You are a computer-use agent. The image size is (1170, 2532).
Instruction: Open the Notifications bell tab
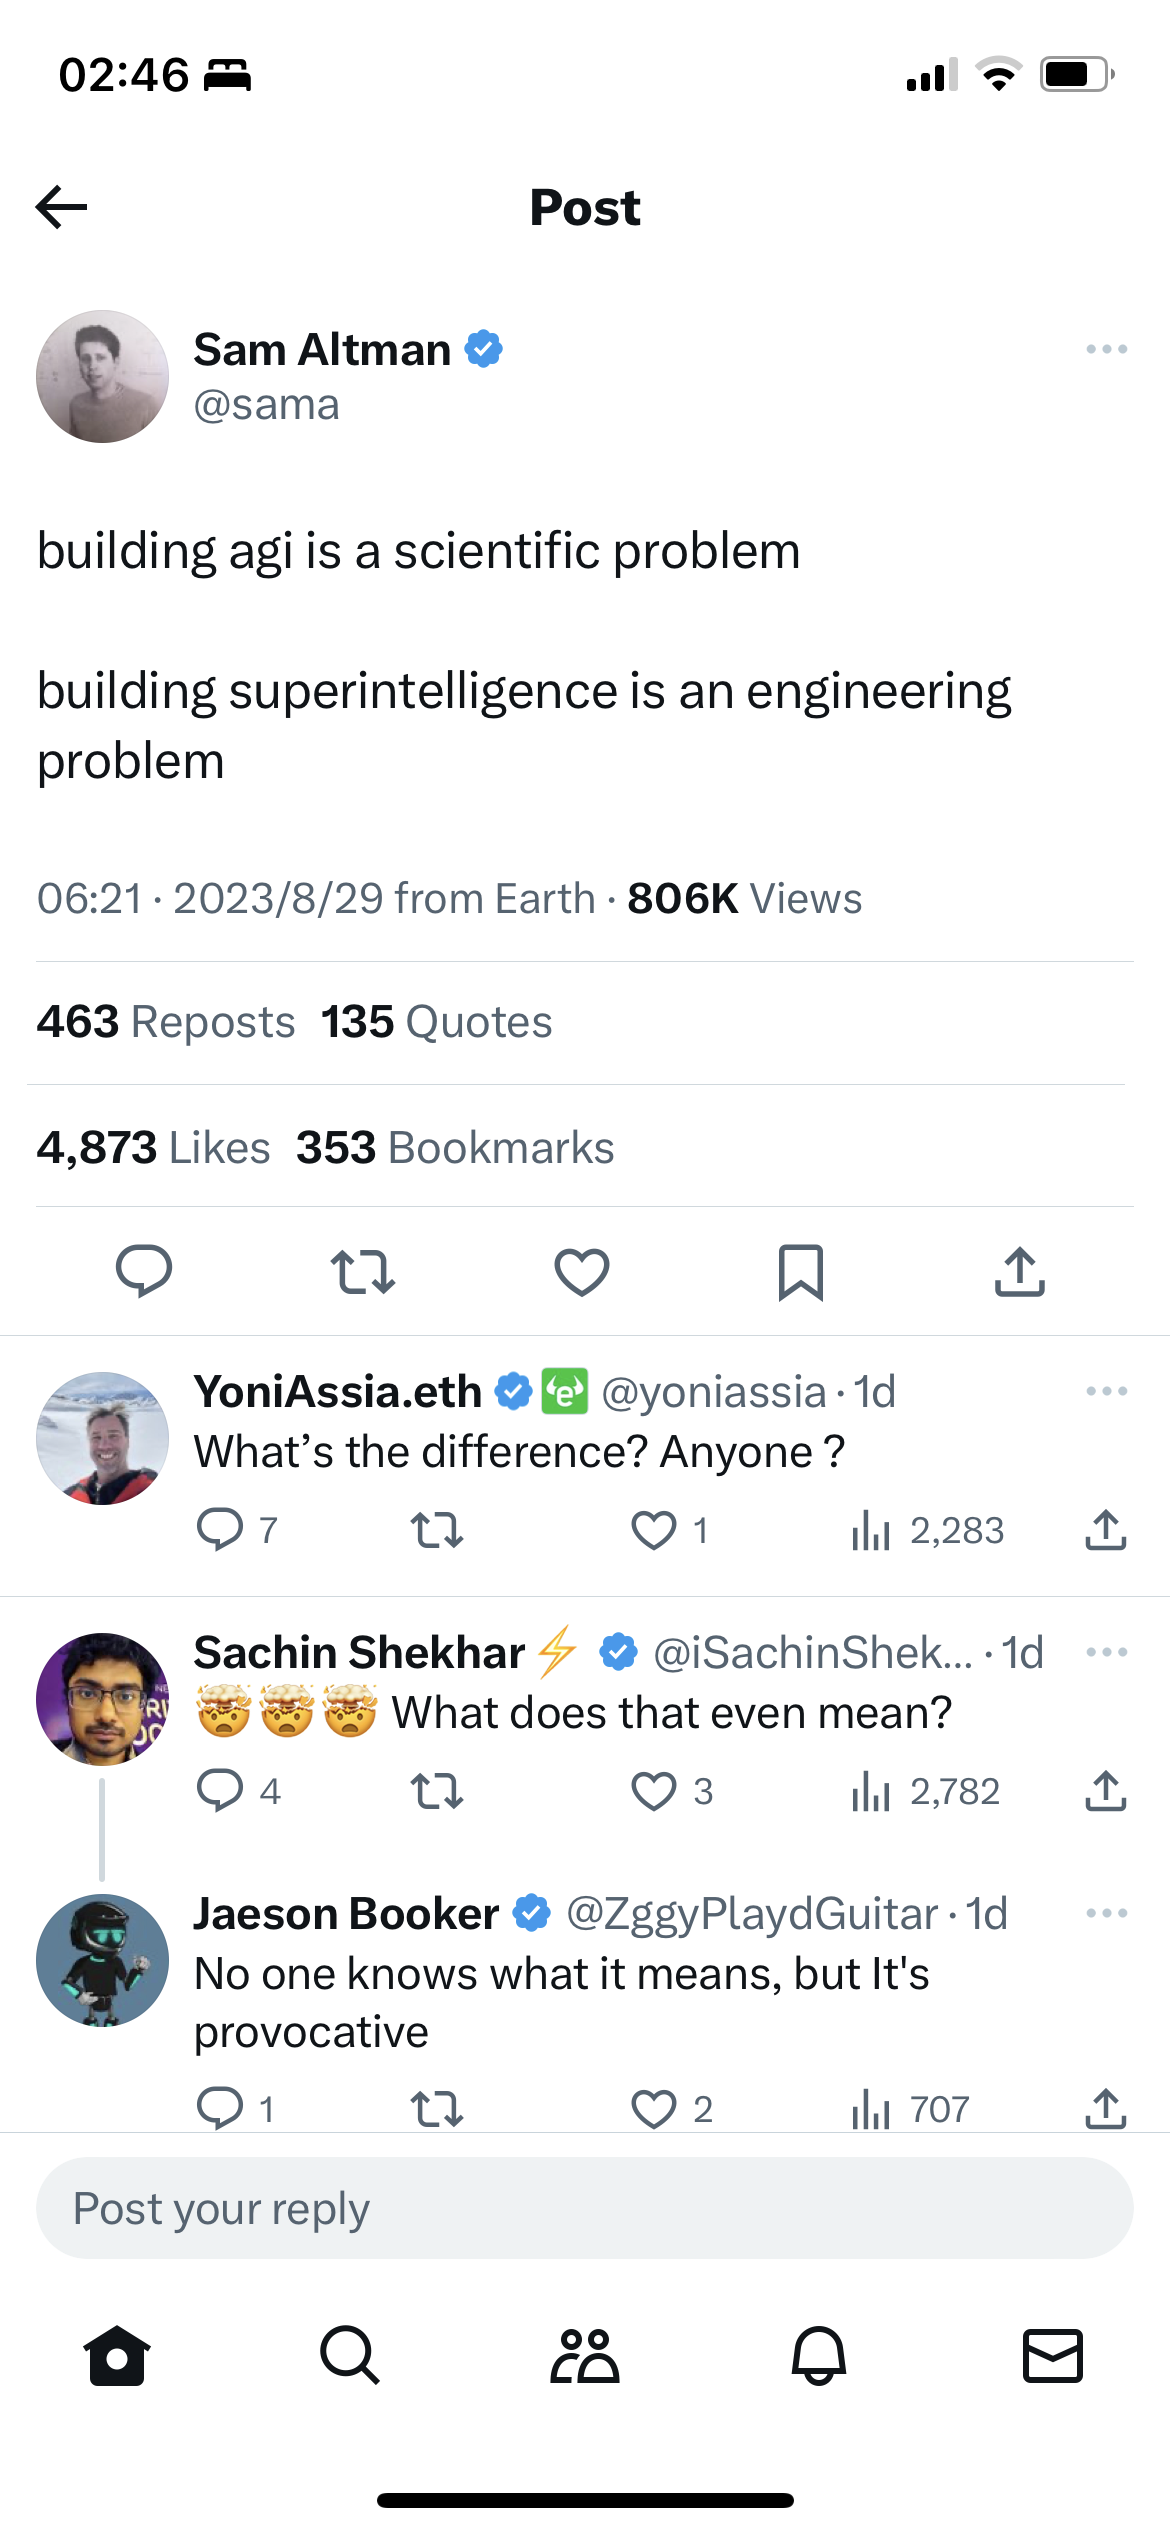click(819, 2355)
